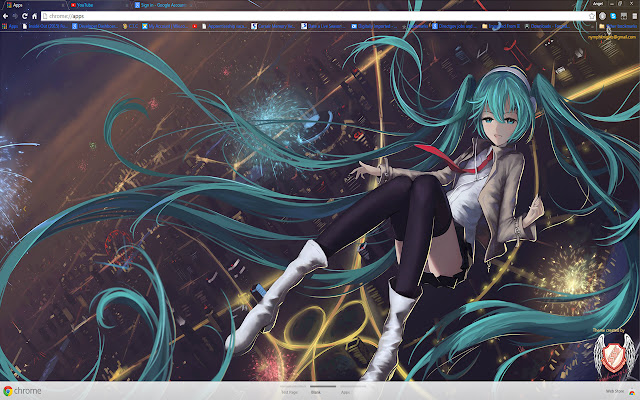This screenshot has width=640, height=400.
Task: Click the Angel profile button
Action: [x=598, y=4]
